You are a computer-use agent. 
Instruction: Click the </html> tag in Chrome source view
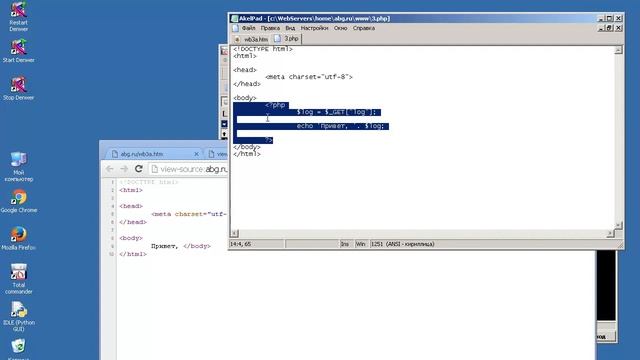133,254
